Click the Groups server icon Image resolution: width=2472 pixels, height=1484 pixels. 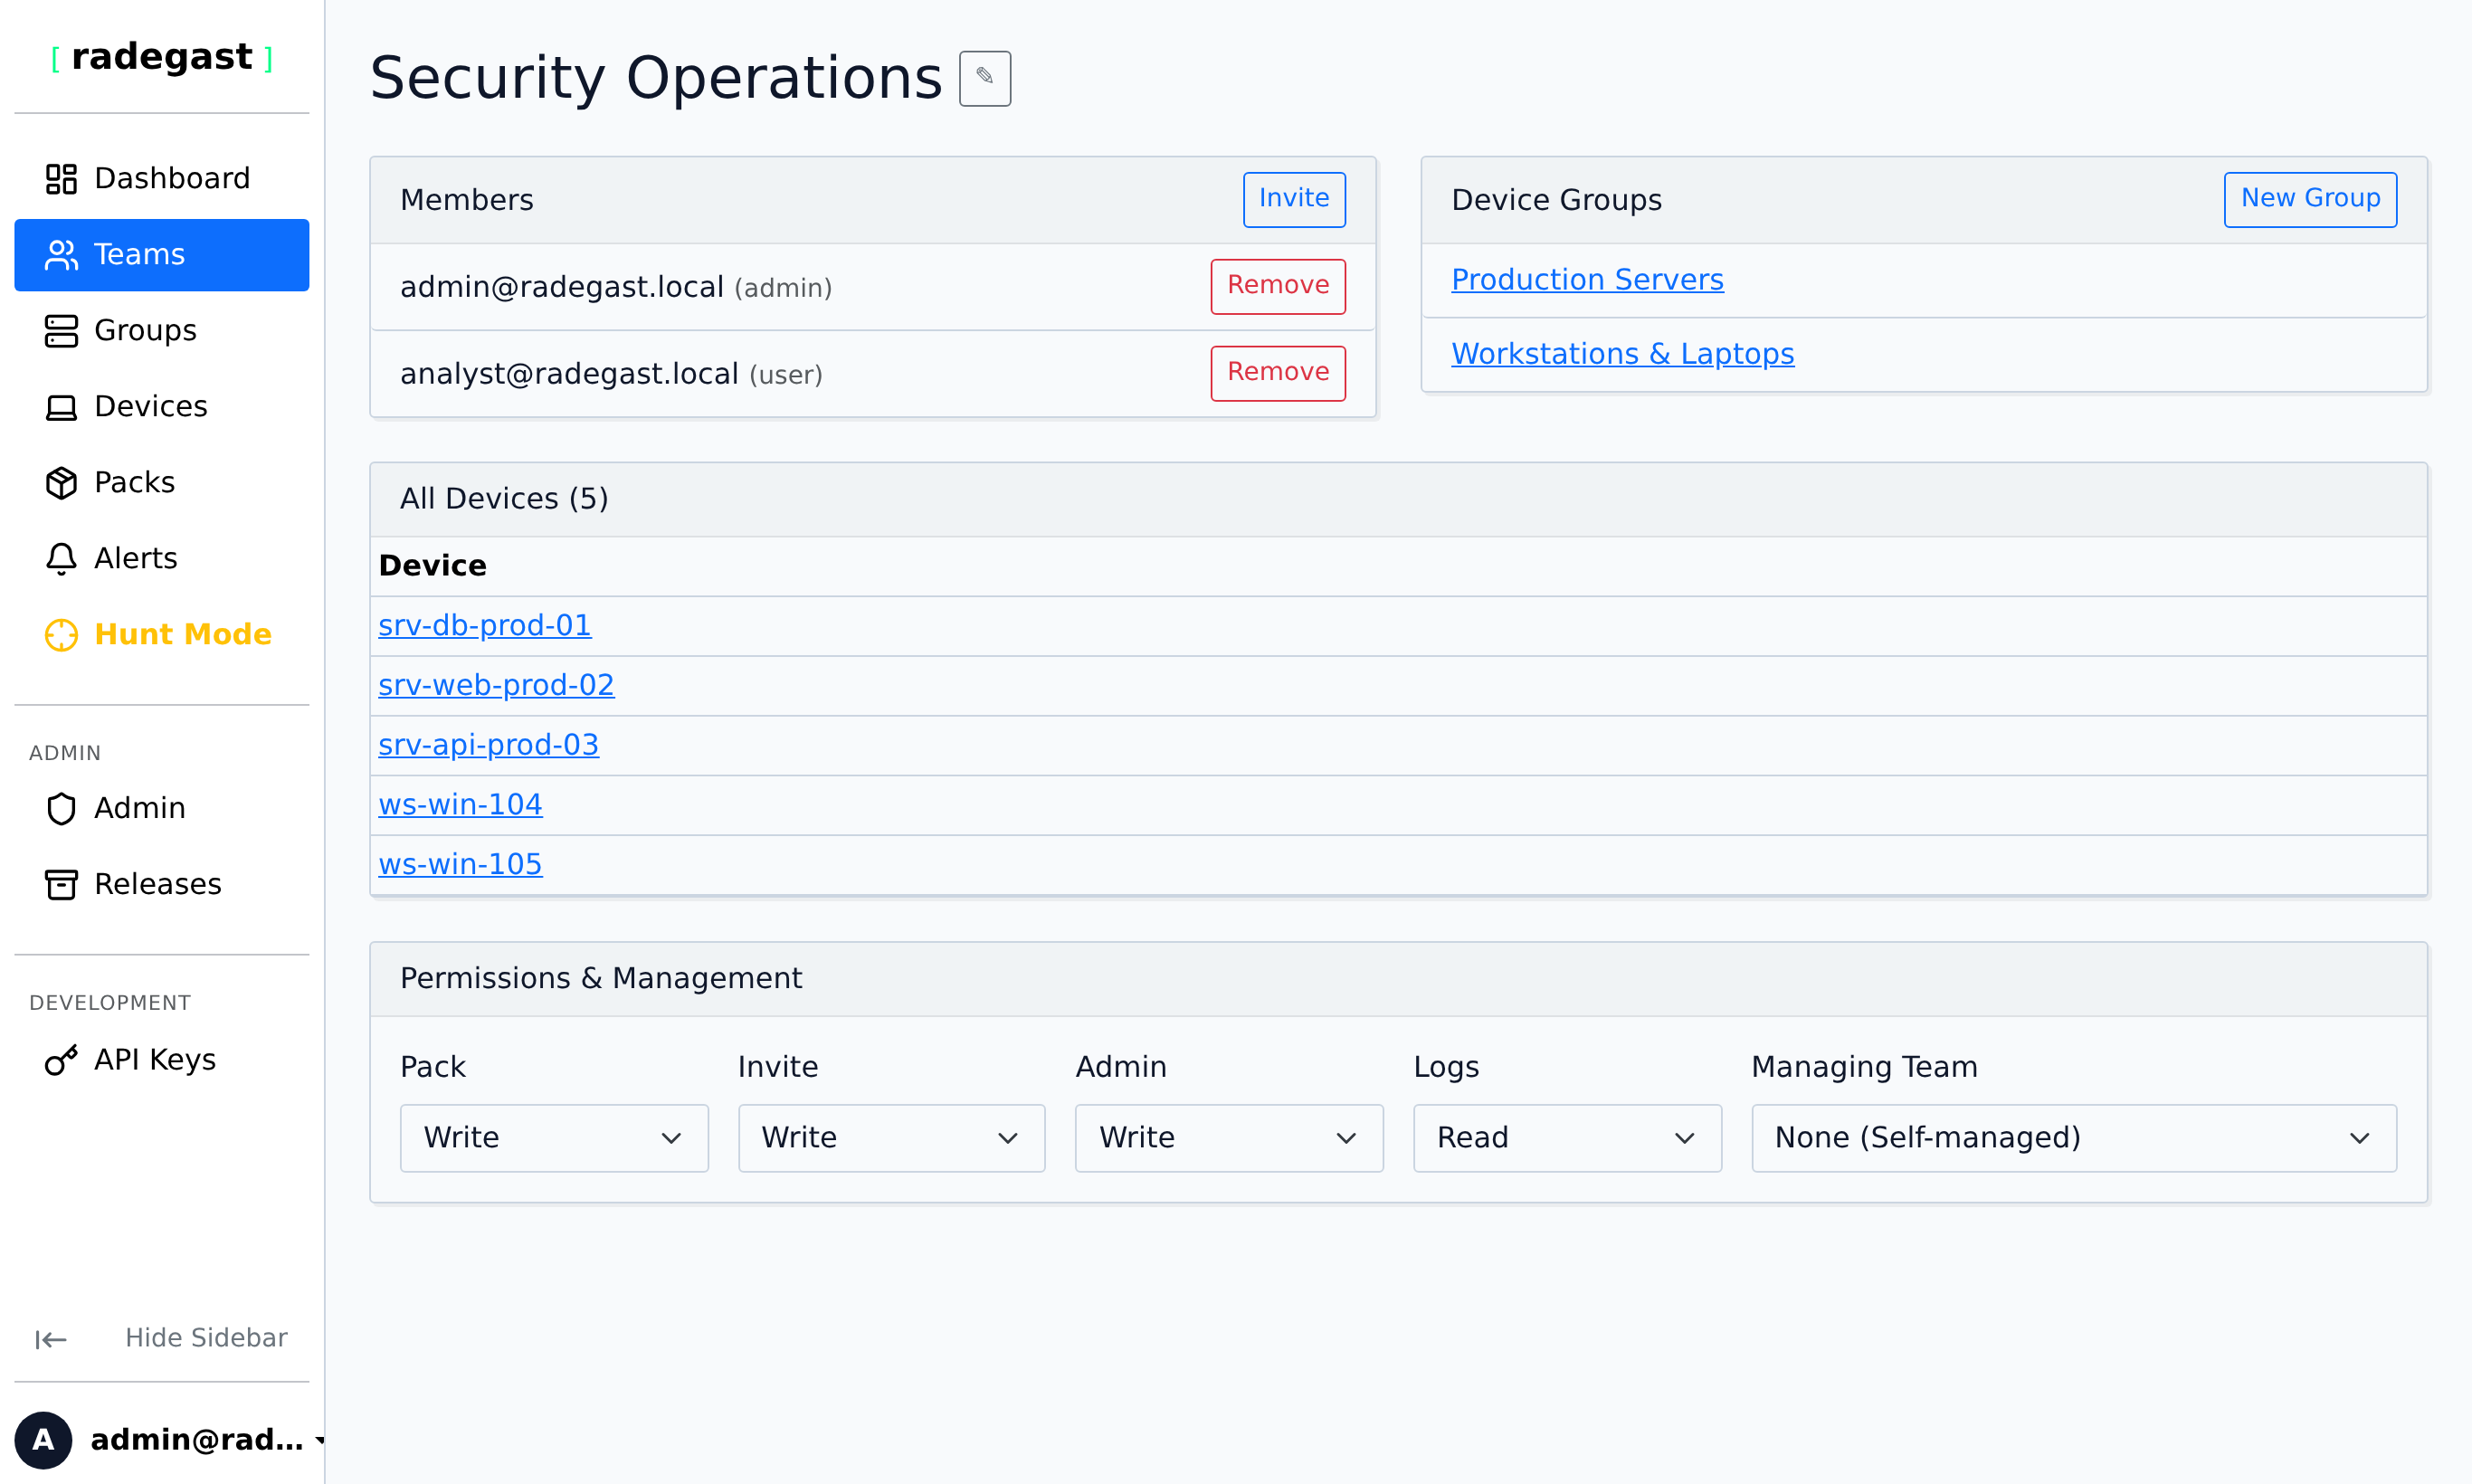(61, 331)
